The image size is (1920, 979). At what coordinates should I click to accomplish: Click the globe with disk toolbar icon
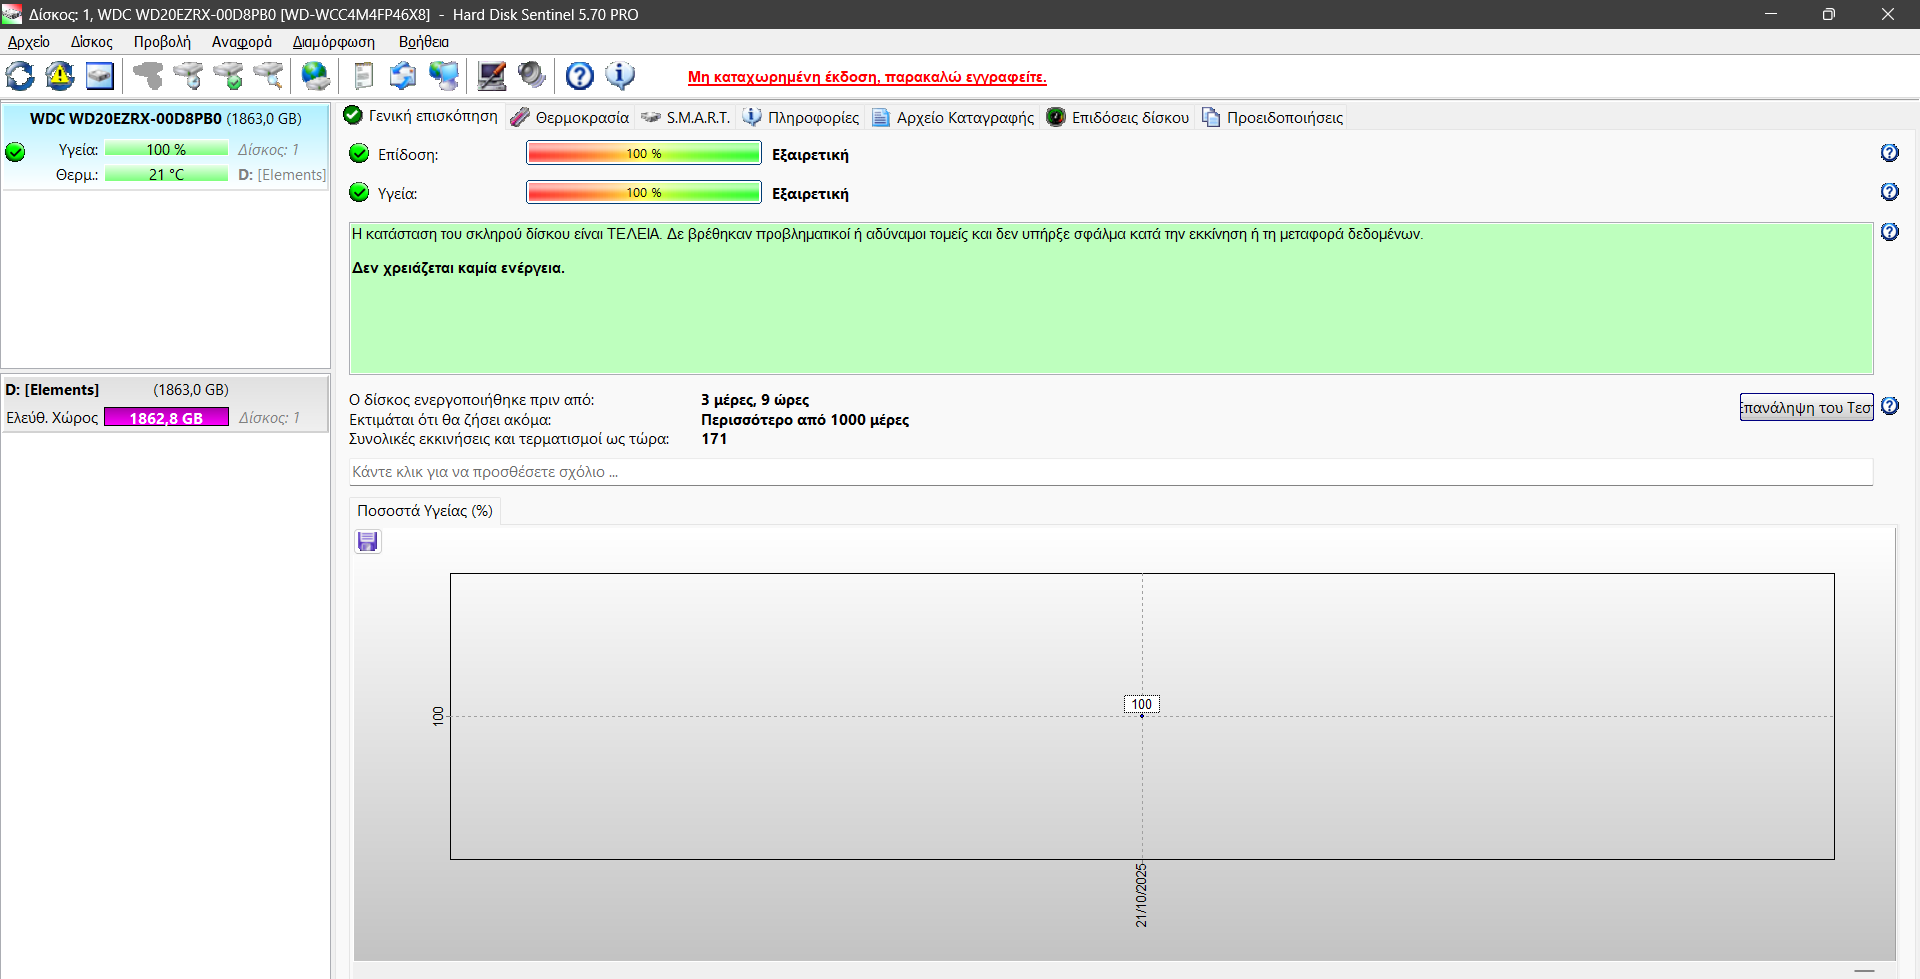[315, 76]
